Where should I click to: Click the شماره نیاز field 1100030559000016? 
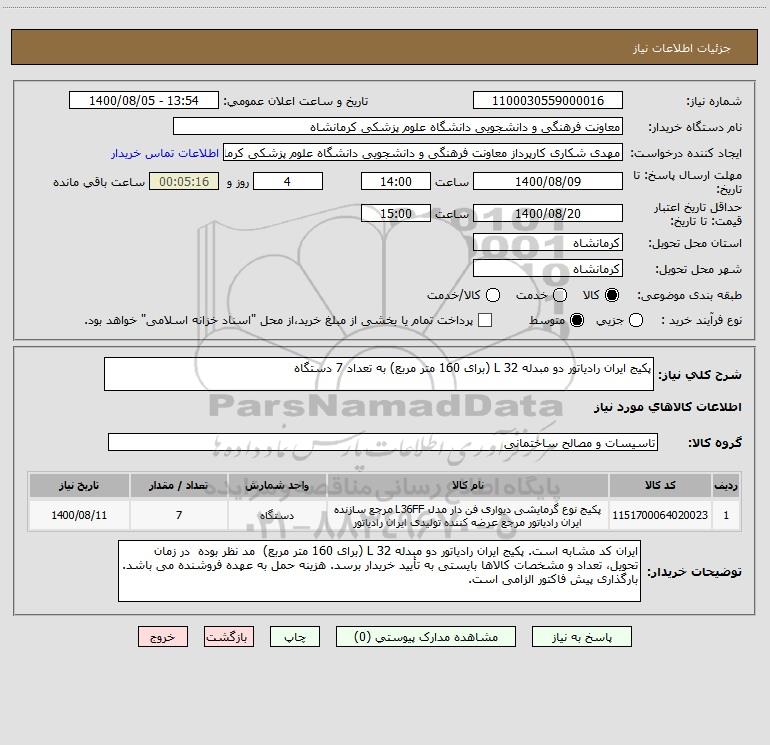pos(548,101)
